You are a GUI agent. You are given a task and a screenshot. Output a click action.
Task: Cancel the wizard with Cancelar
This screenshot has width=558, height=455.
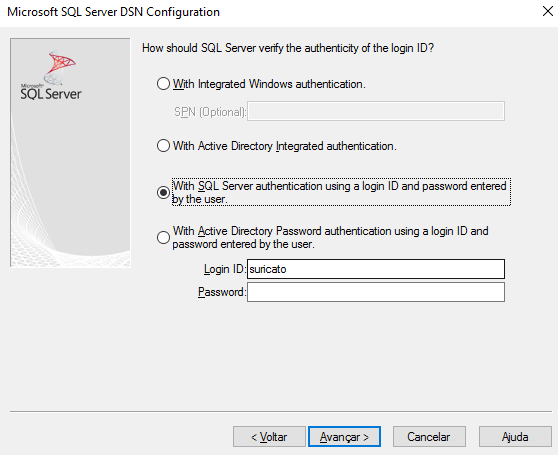click(x=429, y=437)
